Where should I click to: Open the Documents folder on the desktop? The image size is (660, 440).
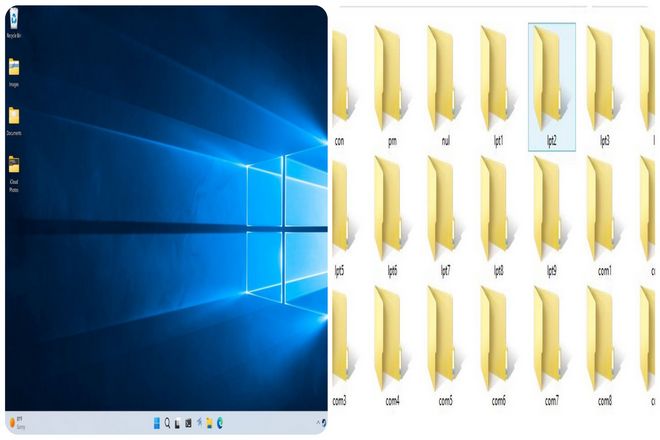(14, 121)
